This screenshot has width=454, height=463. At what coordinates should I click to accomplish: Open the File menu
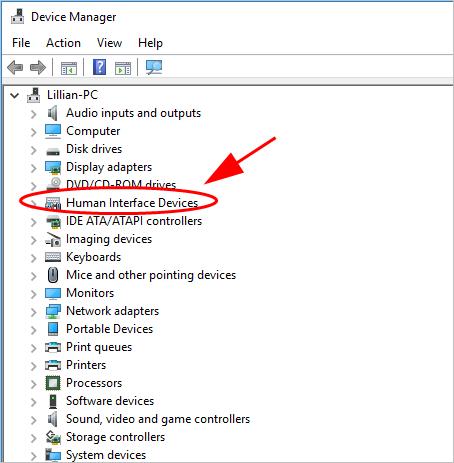(21, 43)
